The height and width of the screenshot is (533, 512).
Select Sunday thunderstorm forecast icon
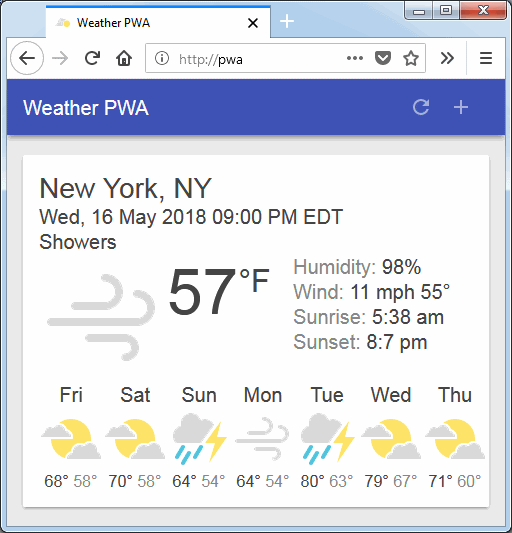200,439
